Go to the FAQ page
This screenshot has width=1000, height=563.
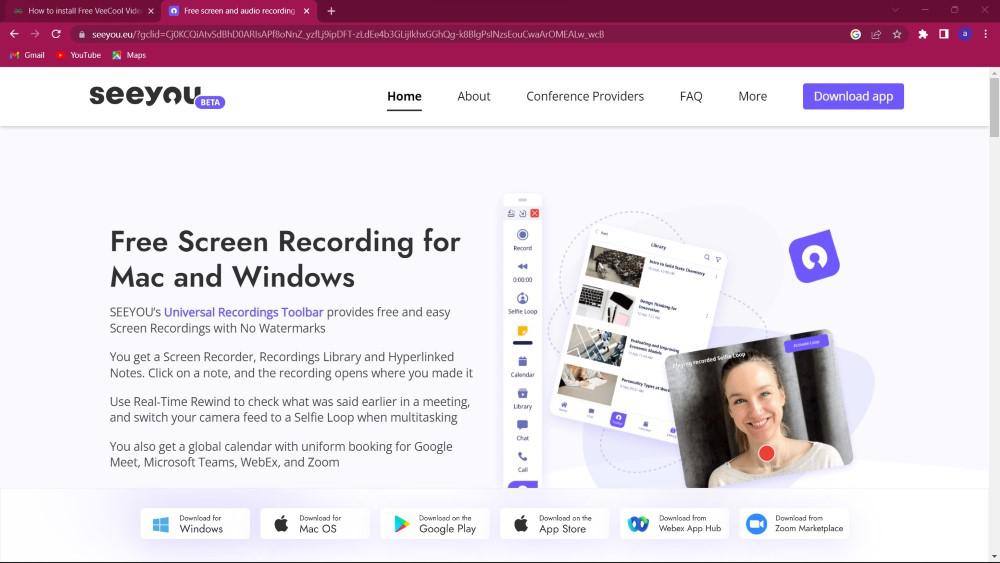click(x=691, y=96)
